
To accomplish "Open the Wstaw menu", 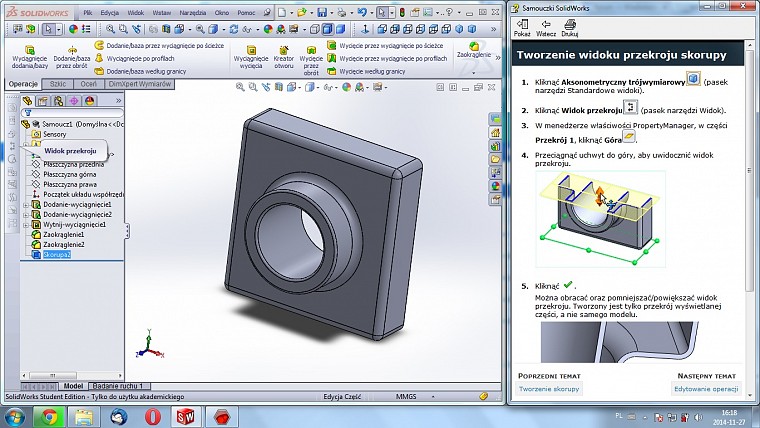I will 162,13.
